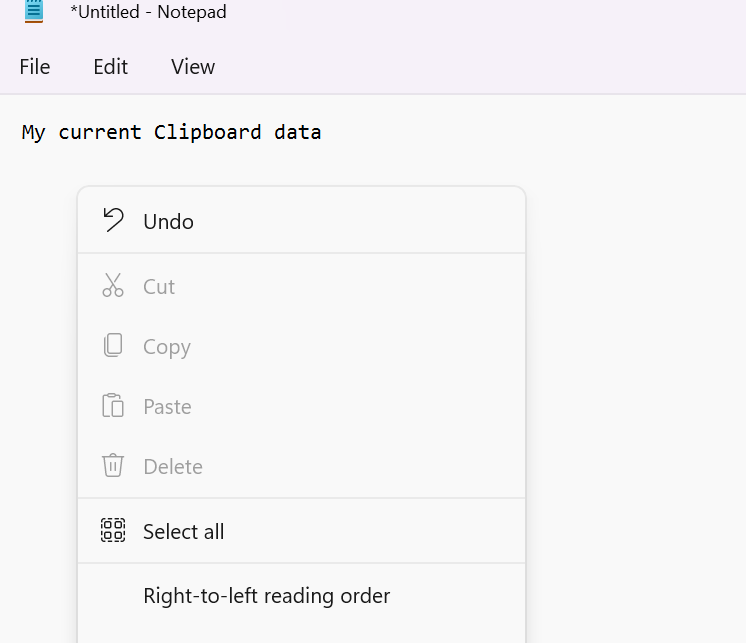This screenshot has height=643, width=746.
Task: Click the scissors Cut icon
Action: (113, 285)
